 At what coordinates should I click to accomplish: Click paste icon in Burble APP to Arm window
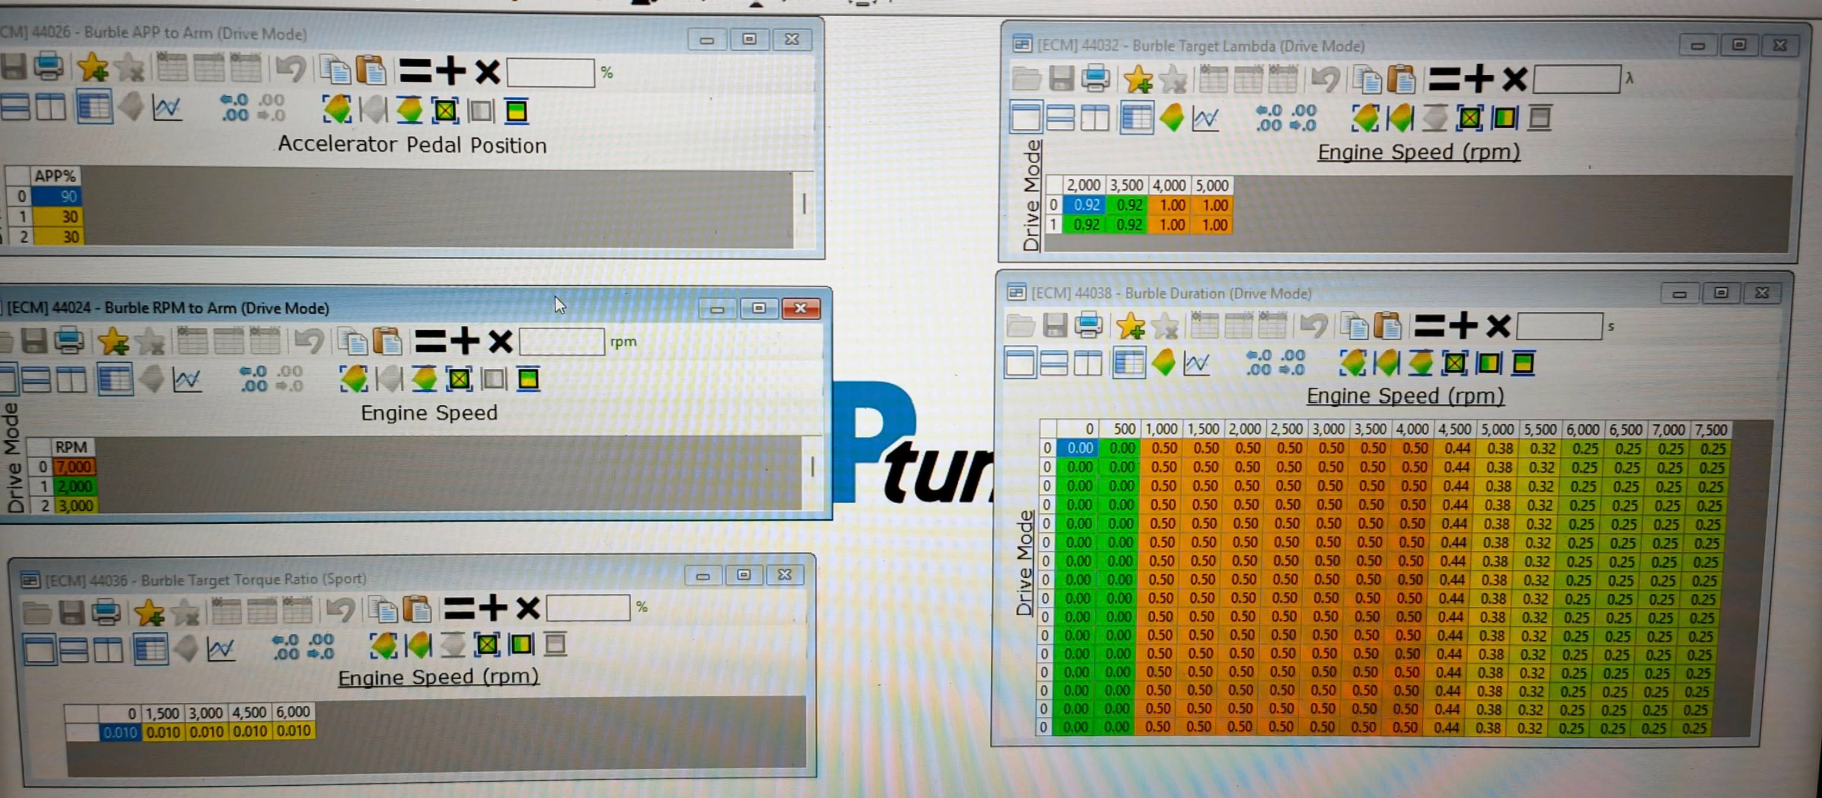point(371,70)
